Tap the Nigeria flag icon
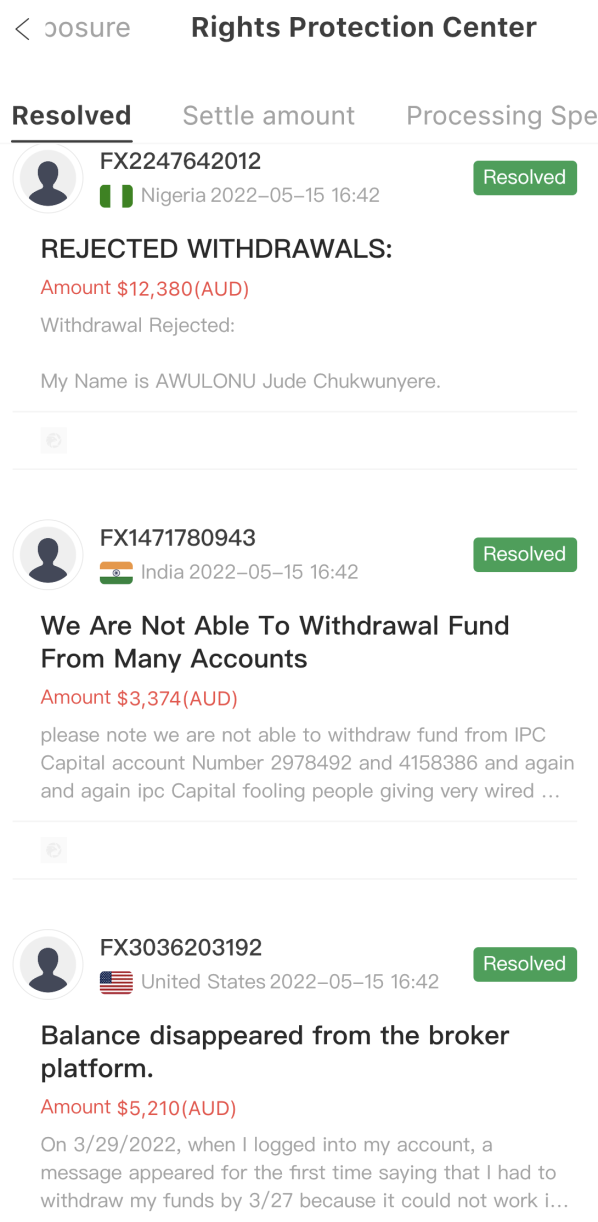 point(116,196)
